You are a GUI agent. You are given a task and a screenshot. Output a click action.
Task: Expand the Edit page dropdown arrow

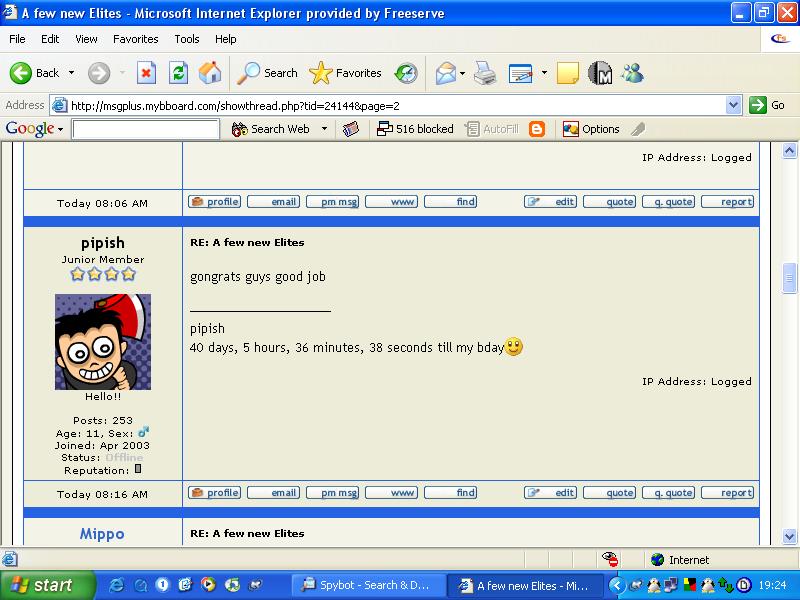544,73
